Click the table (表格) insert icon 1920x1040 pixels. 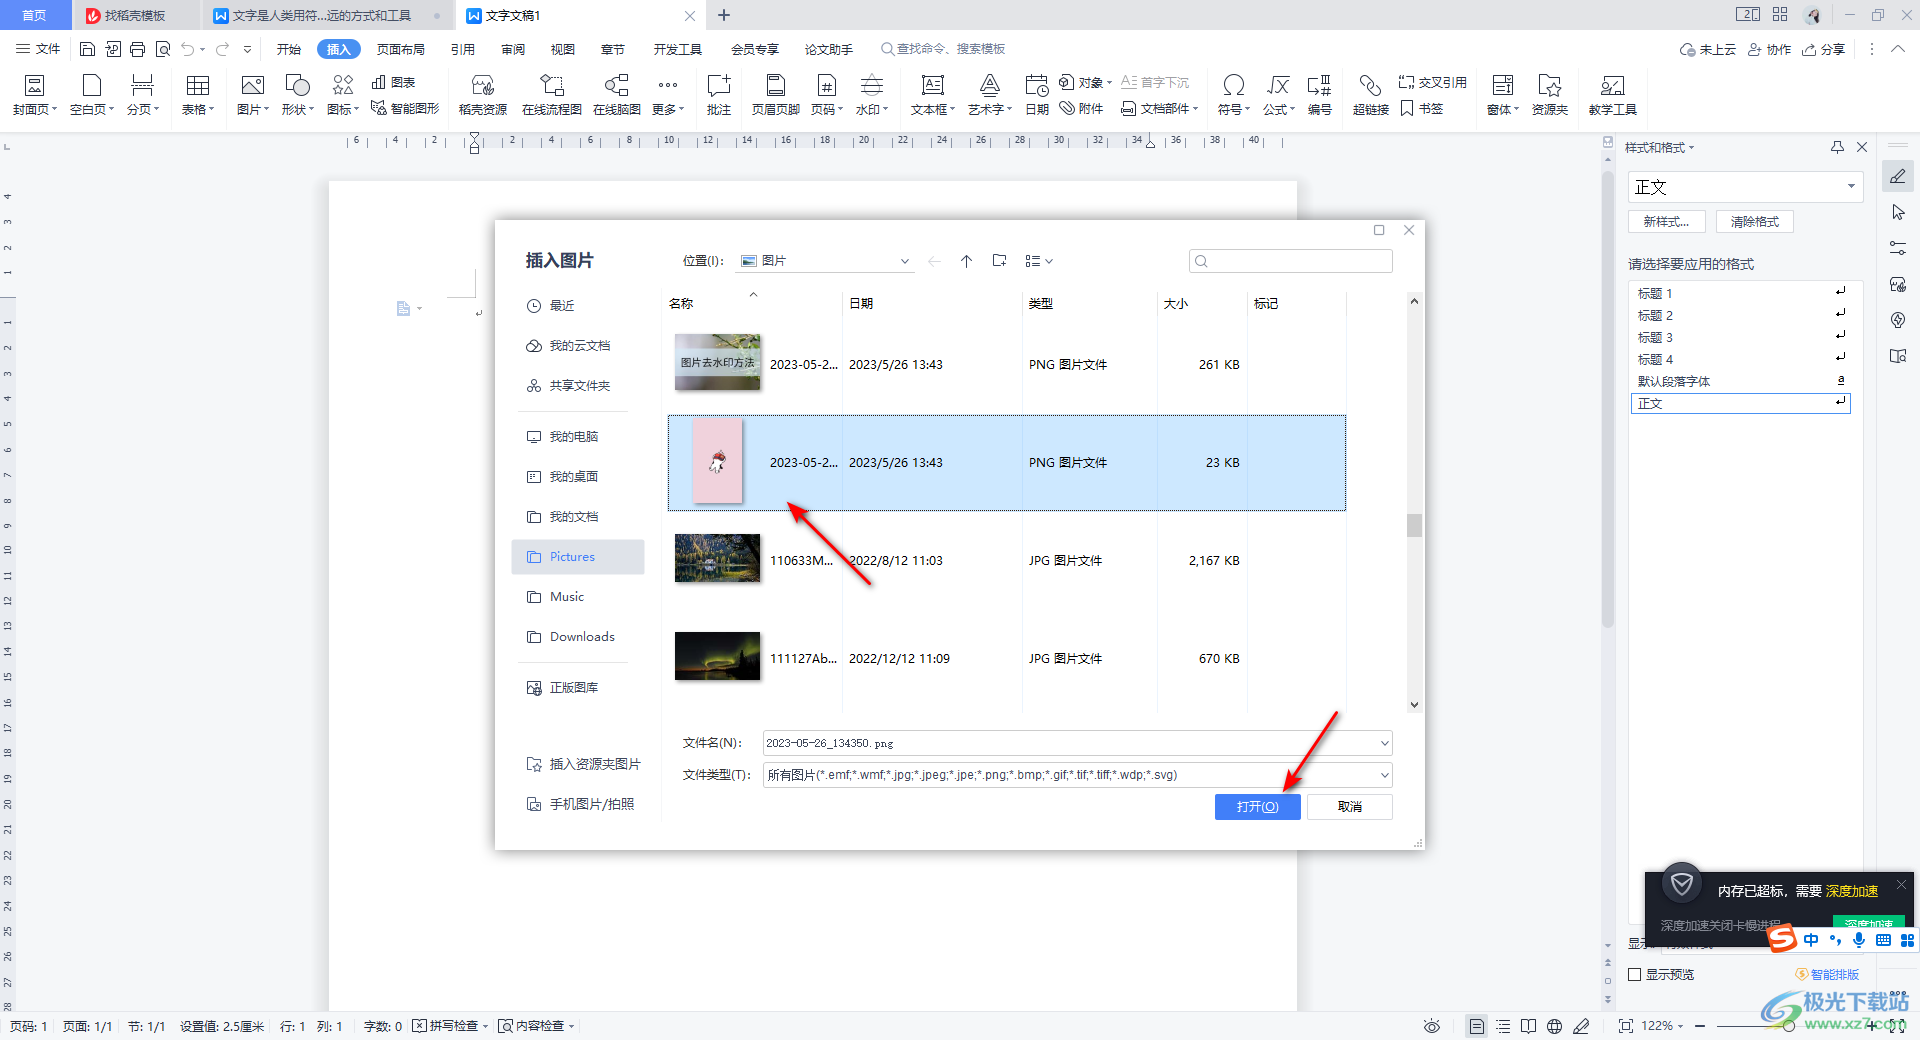[x=197, y=86]
